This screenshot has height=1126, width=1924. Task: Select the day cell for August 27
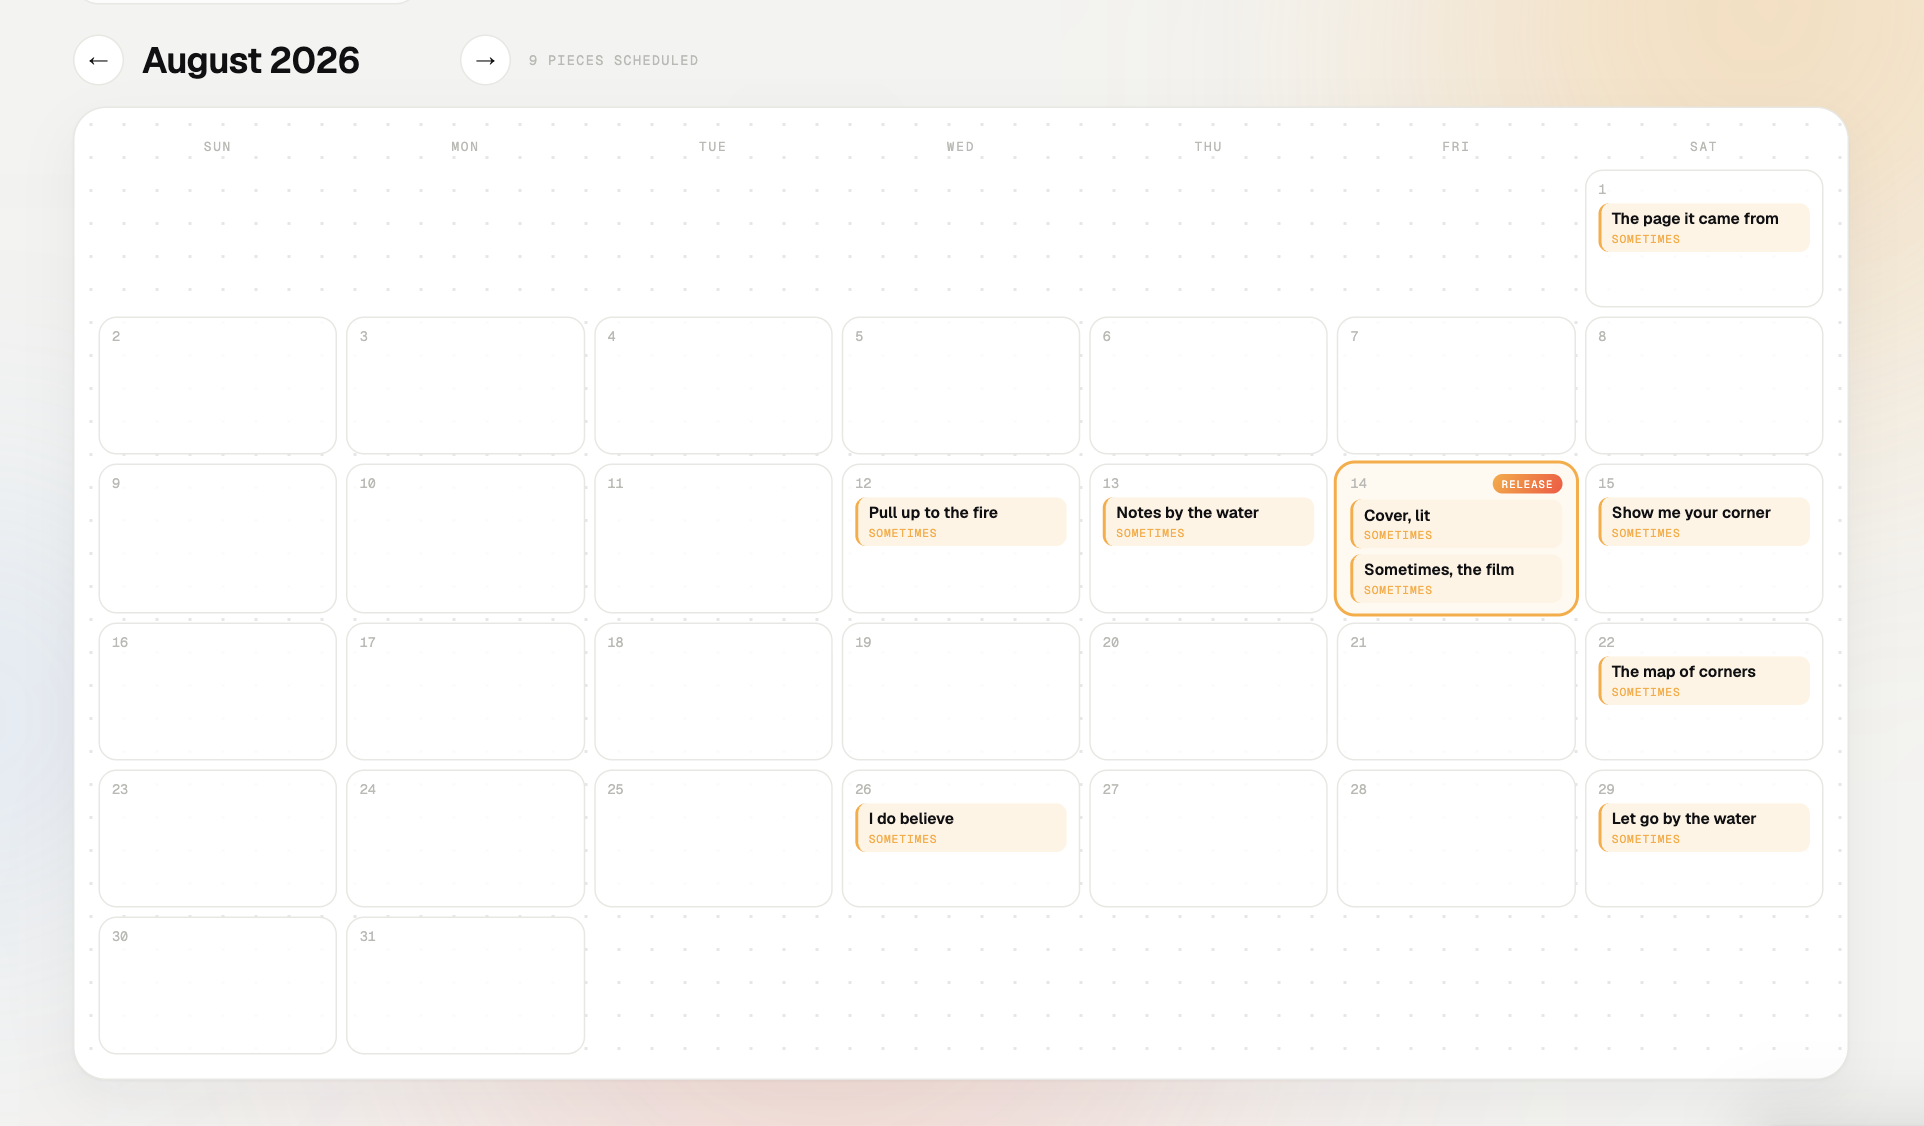coord(1208,839)
